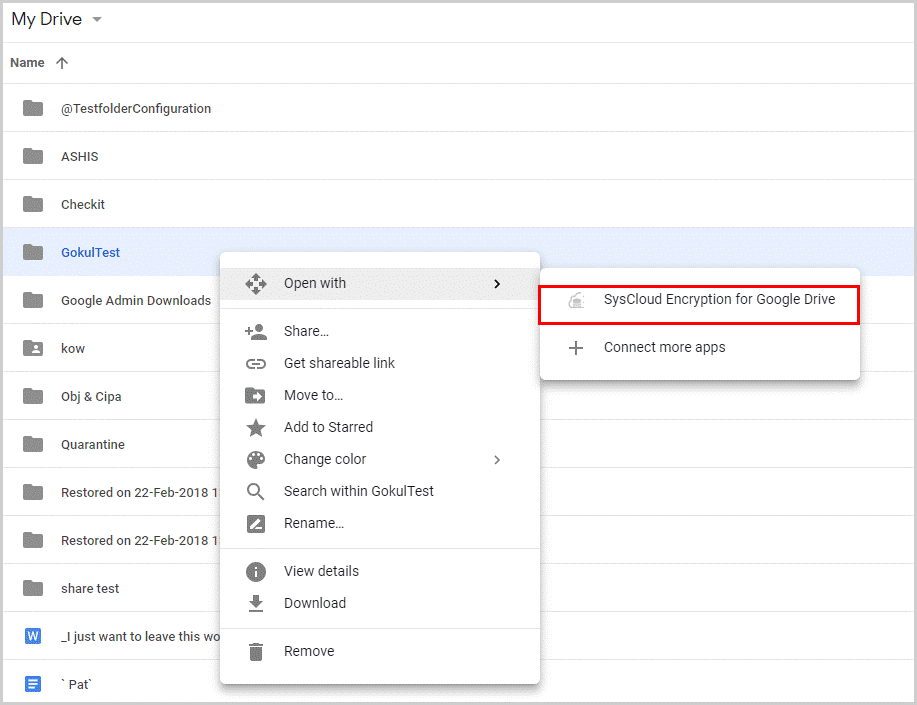Click the Remove trash icon

tap(257, 651)
